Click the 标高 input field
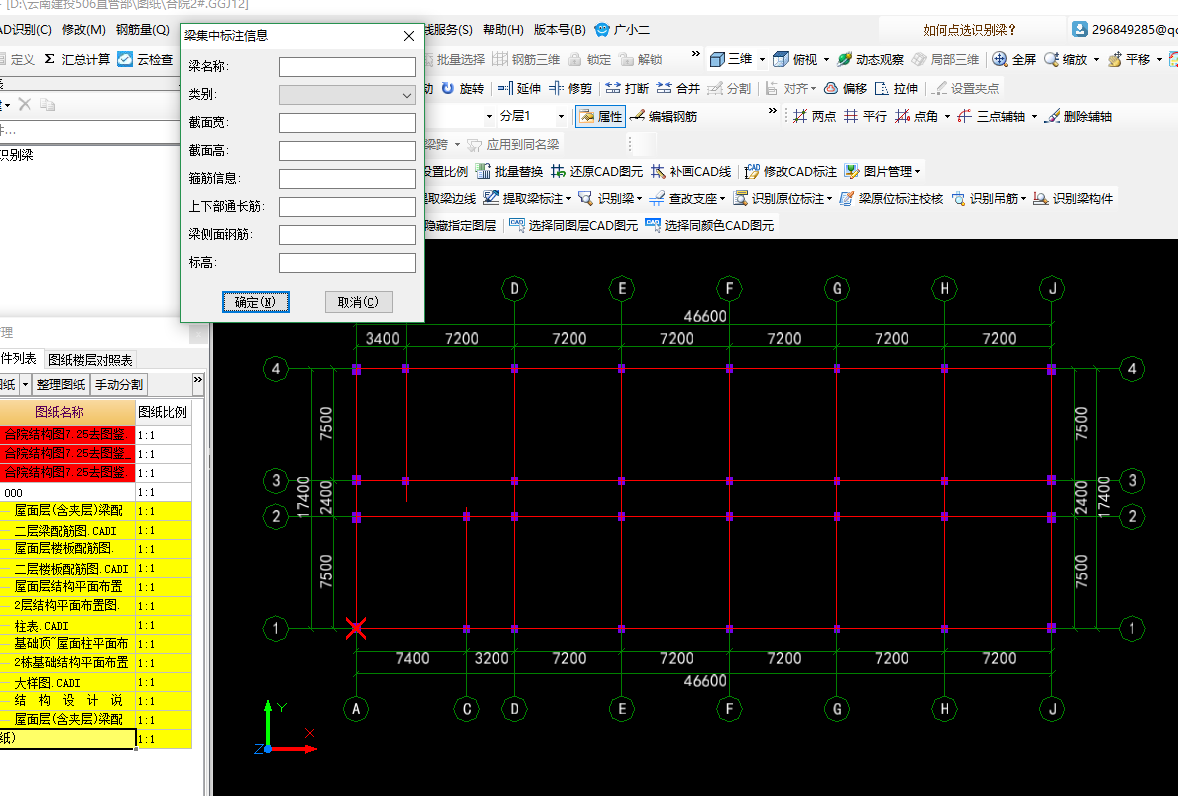The width and height of the screenshot is (1178, 796). tap(347, 263)
